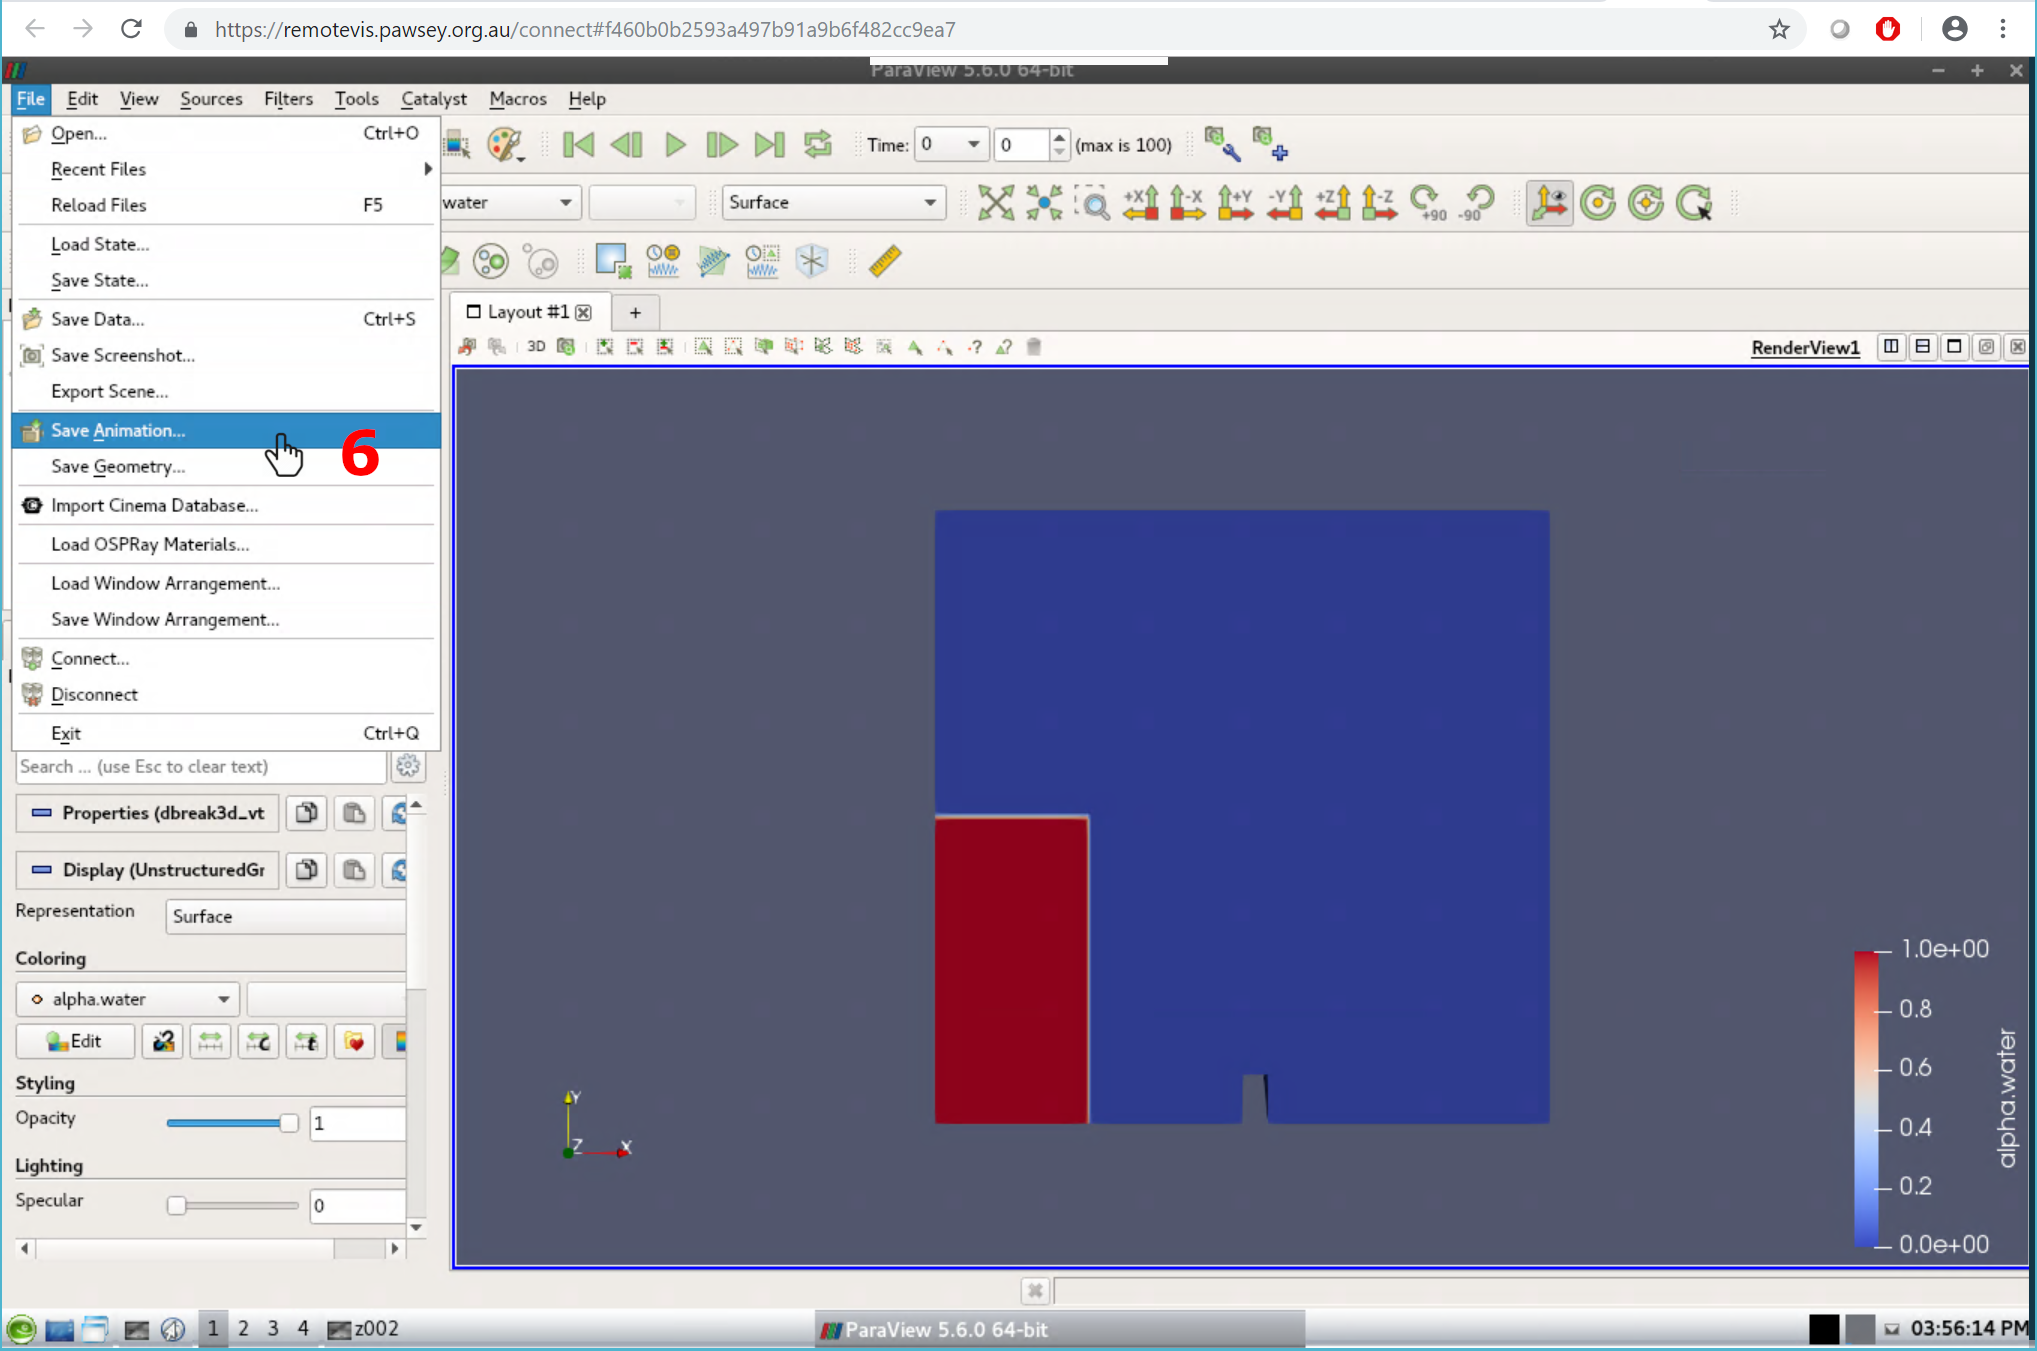Open Recent Files submenu
Image resolution: width=2037 pixels, height=1351 pixels.
coord(226,169)
